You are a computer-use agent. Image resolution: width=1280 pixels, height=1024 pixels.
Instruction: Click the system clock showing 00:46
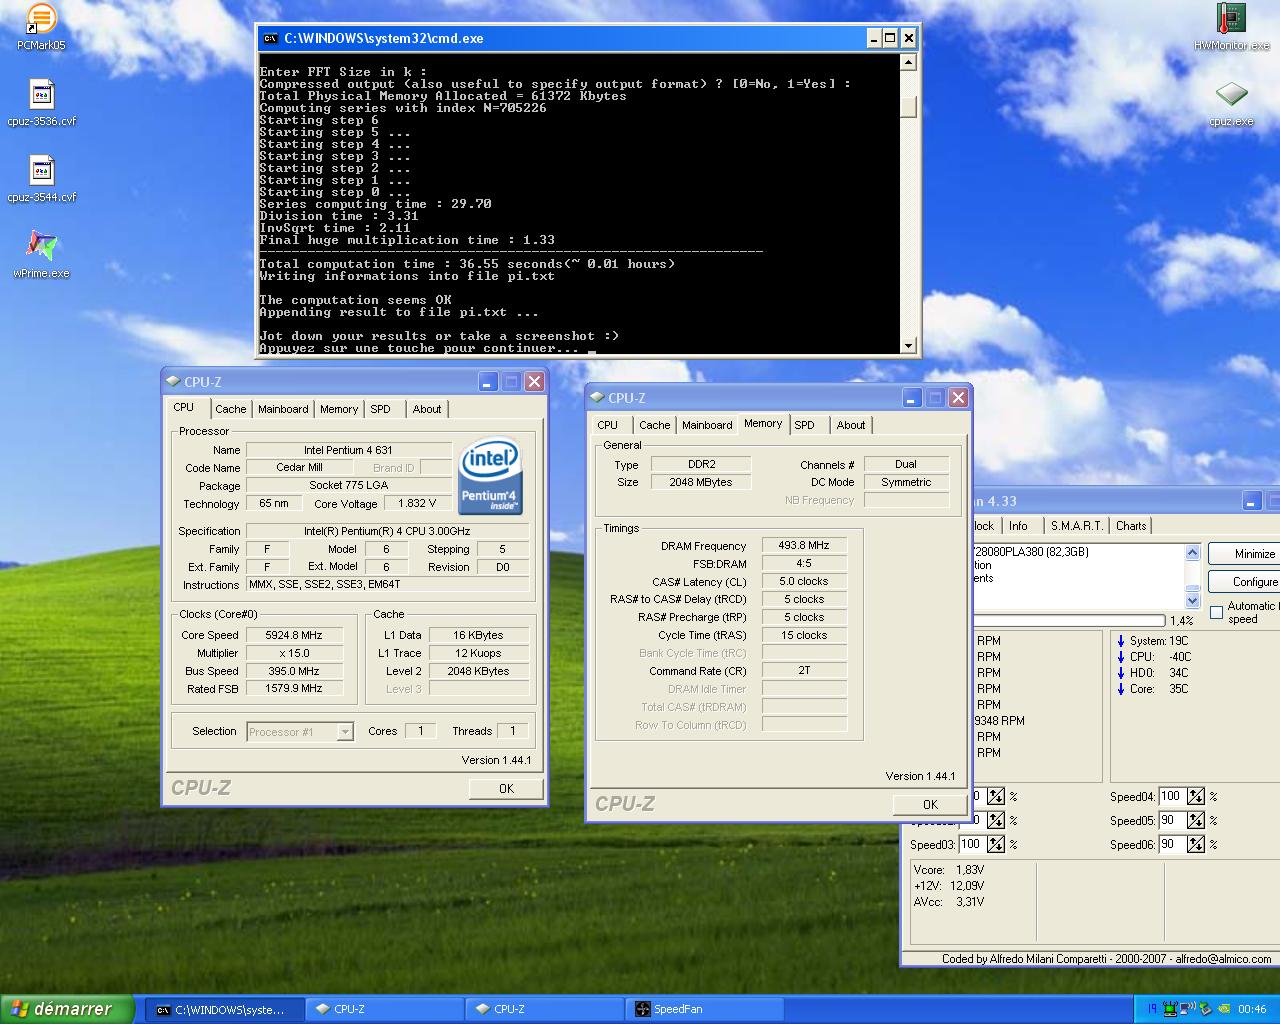(1252, 1009)
